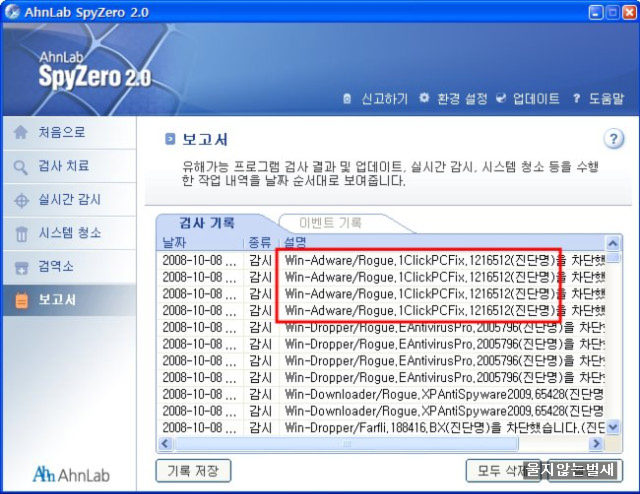Click the home icon beside 처음으로
Image resolution: width=640 pixels, height=494 pixels.
[20, 132]
